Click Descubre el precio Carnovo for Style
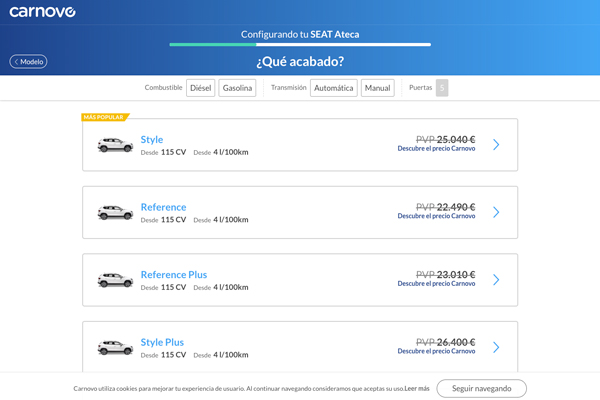The height and width of the screenshot is (400, 600). pos(436,149)
